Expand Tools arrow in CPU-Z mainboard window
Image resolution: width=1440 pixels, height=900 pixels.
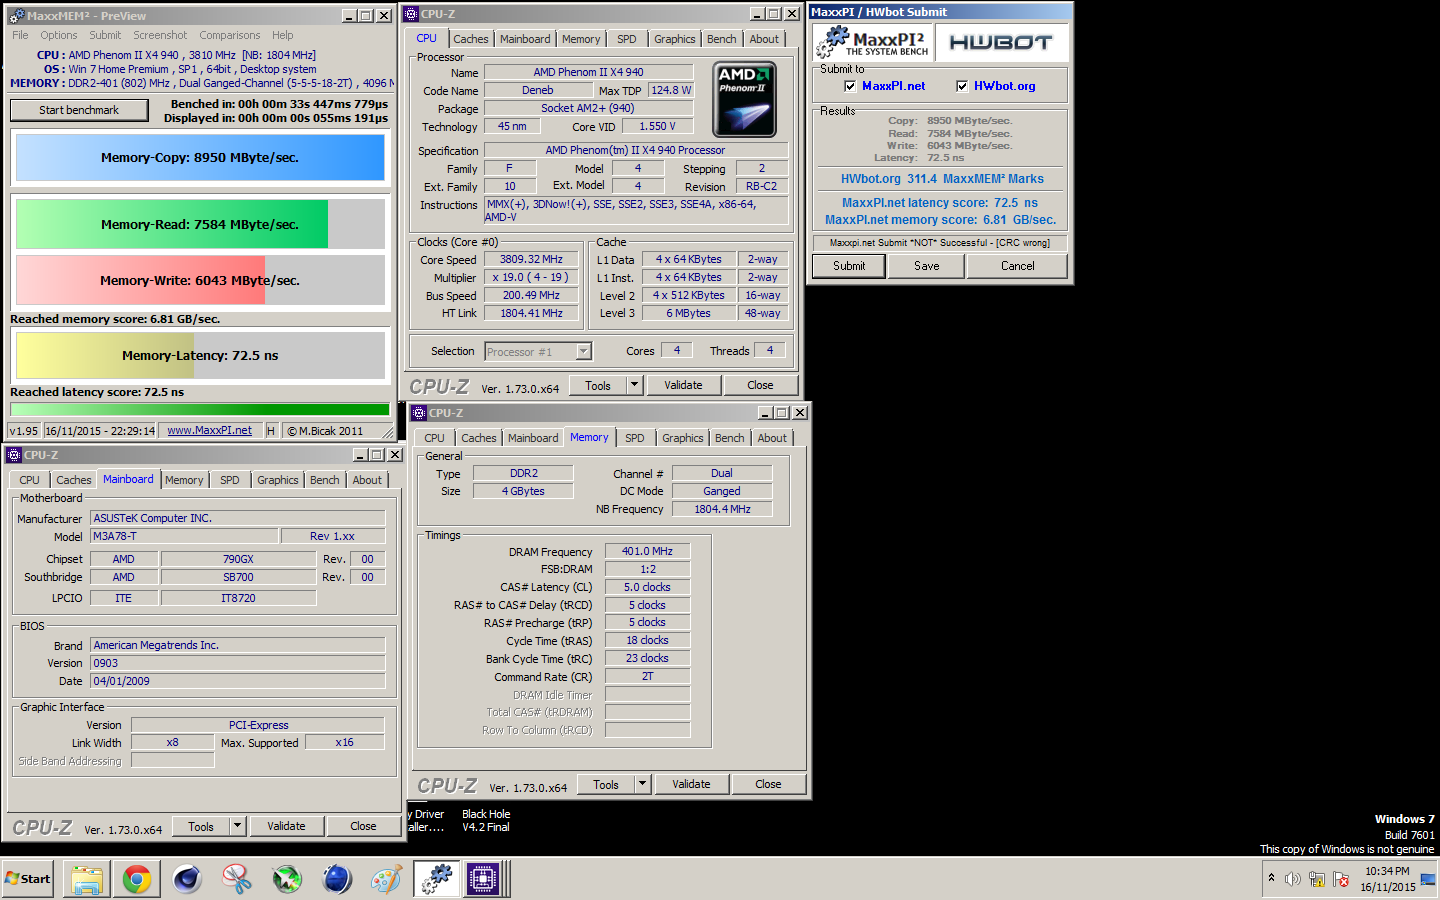click(x=237, y=826)
